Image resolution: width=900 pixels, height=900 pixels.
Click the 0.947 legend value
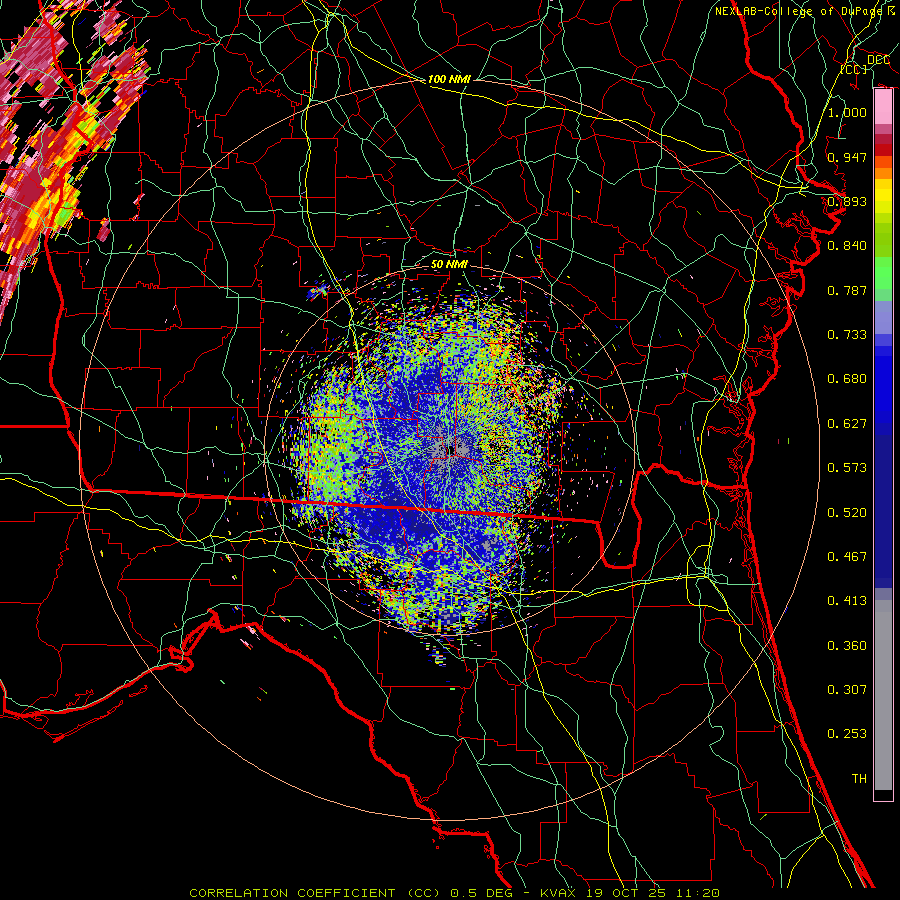point(847,157)
